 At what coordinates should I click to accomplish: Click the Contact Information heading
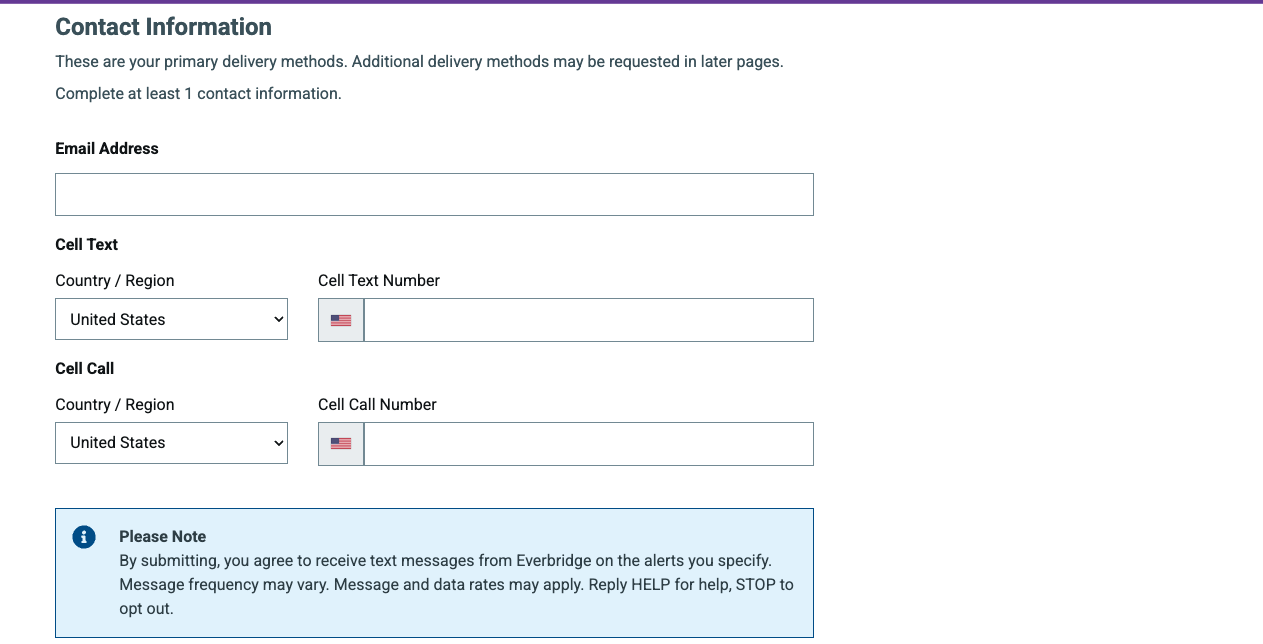(163, 27)
